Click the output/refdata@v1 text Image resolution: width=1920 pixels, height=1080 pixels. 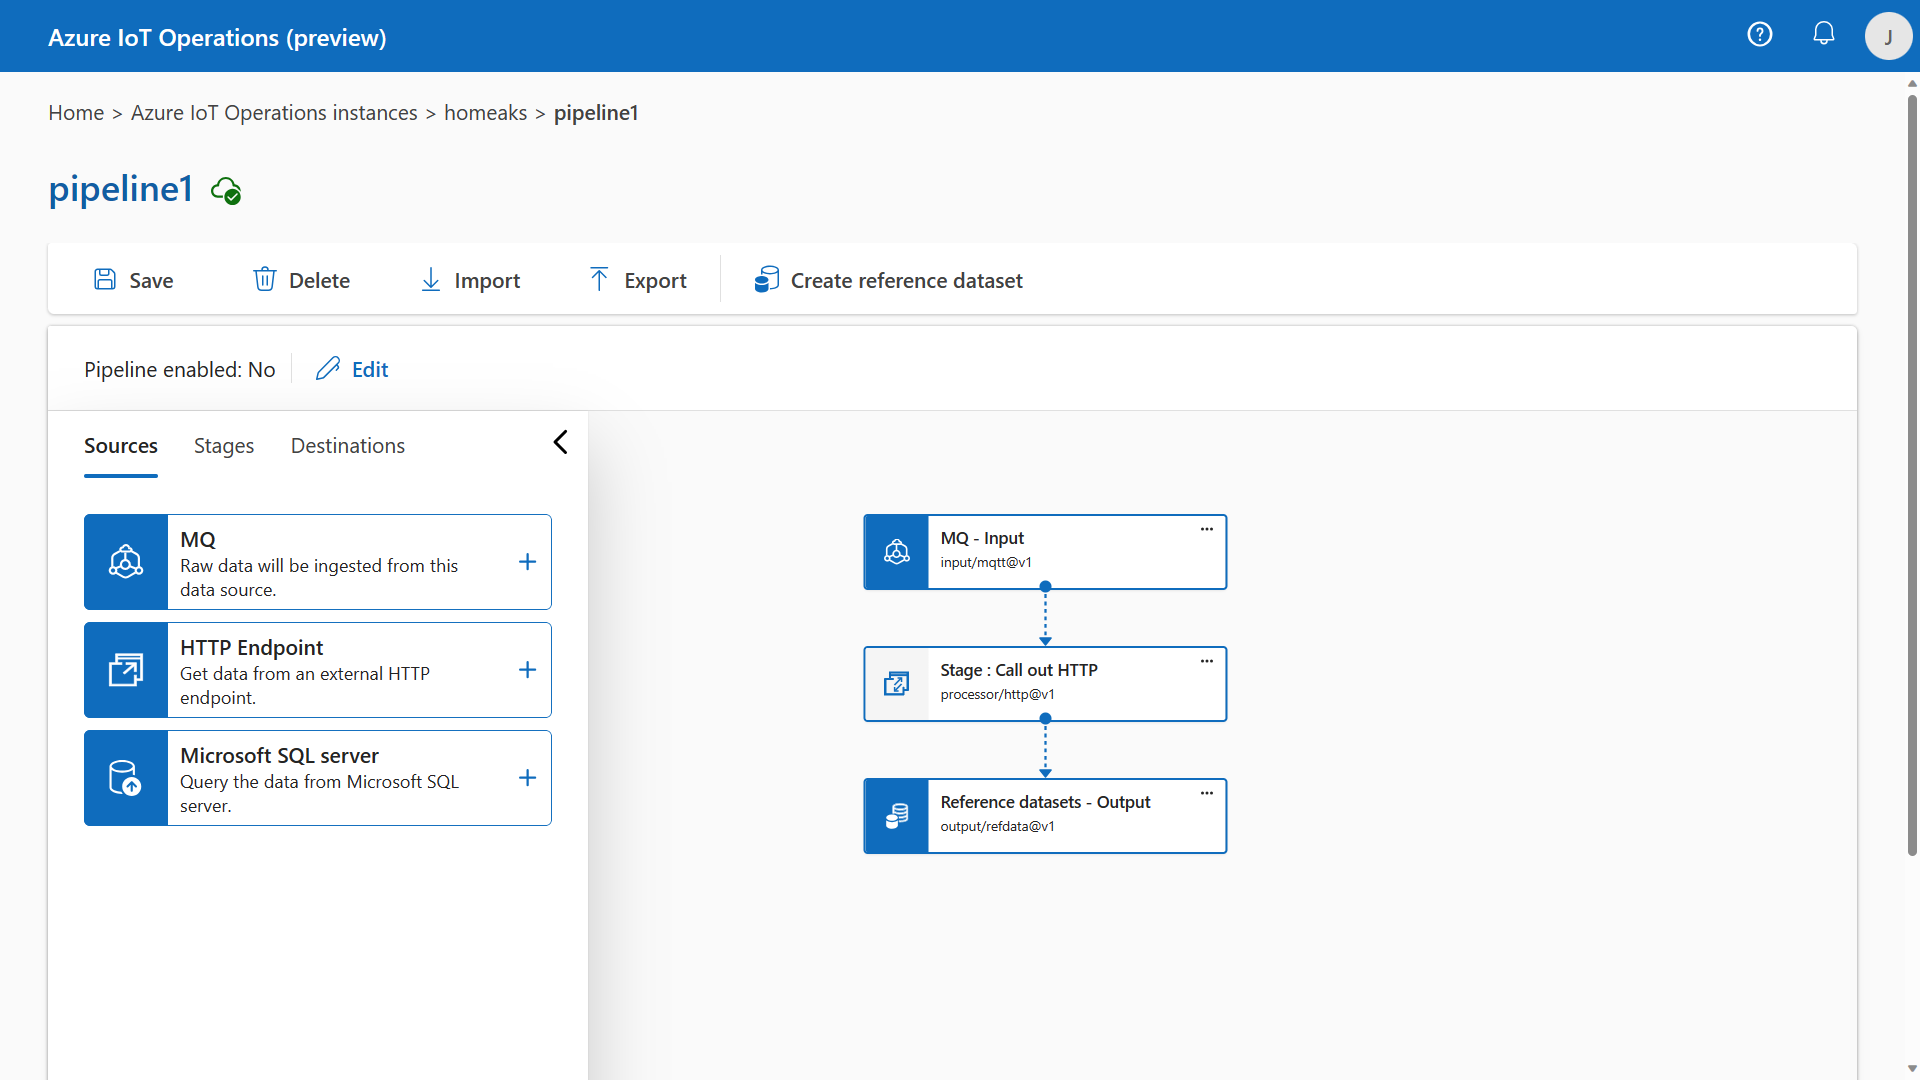click(x=997, y=827)
